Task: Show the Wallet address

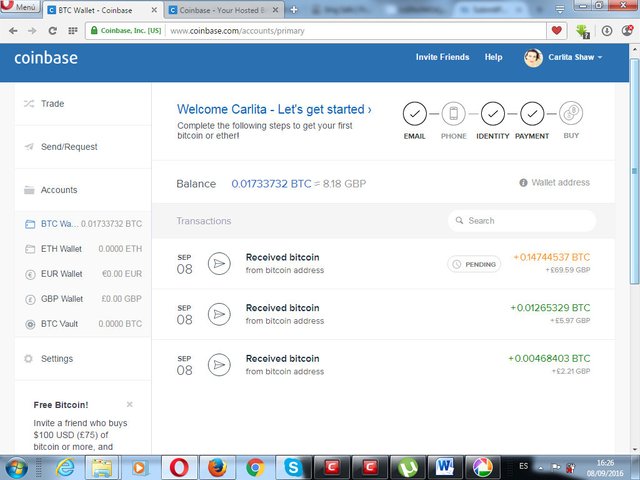Action: [x=554, y=182]
